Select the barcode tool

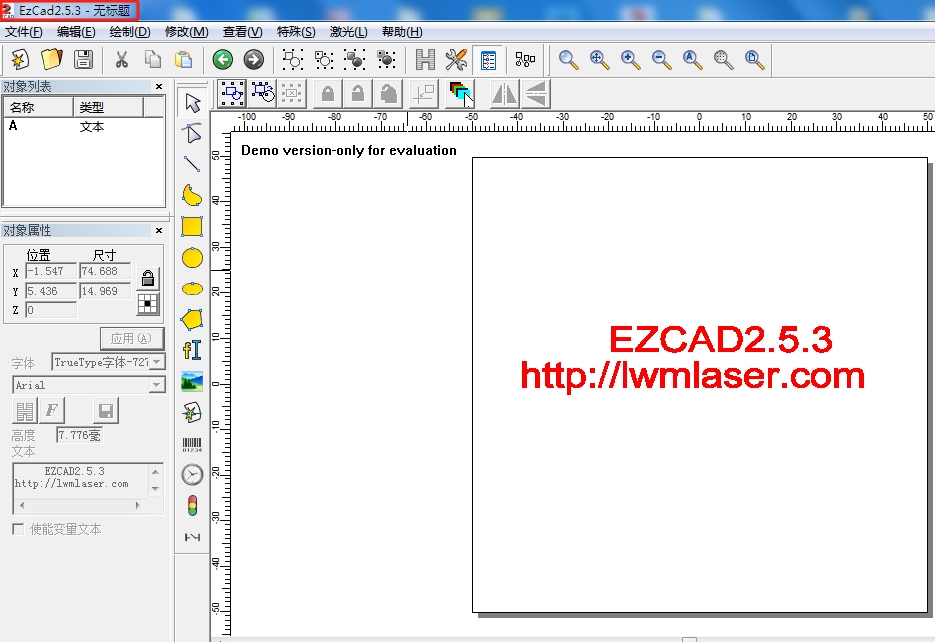click(x=192, y=445)
